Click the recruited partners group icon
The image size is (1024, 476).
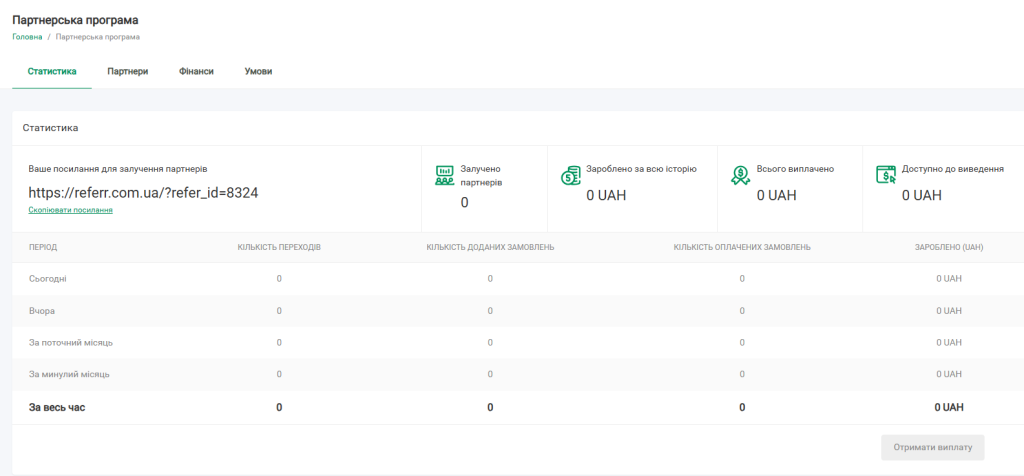(445, 176)
